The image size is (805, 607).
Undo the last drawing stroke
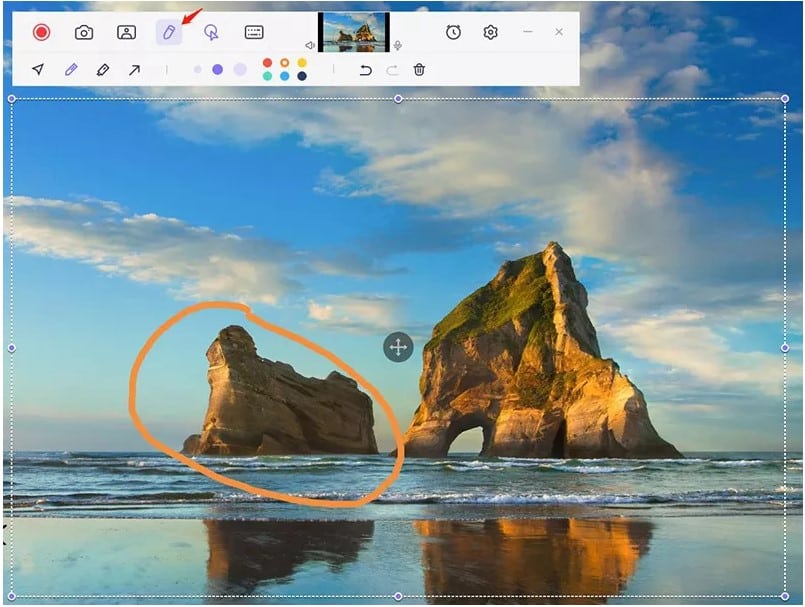click(366, 70)
